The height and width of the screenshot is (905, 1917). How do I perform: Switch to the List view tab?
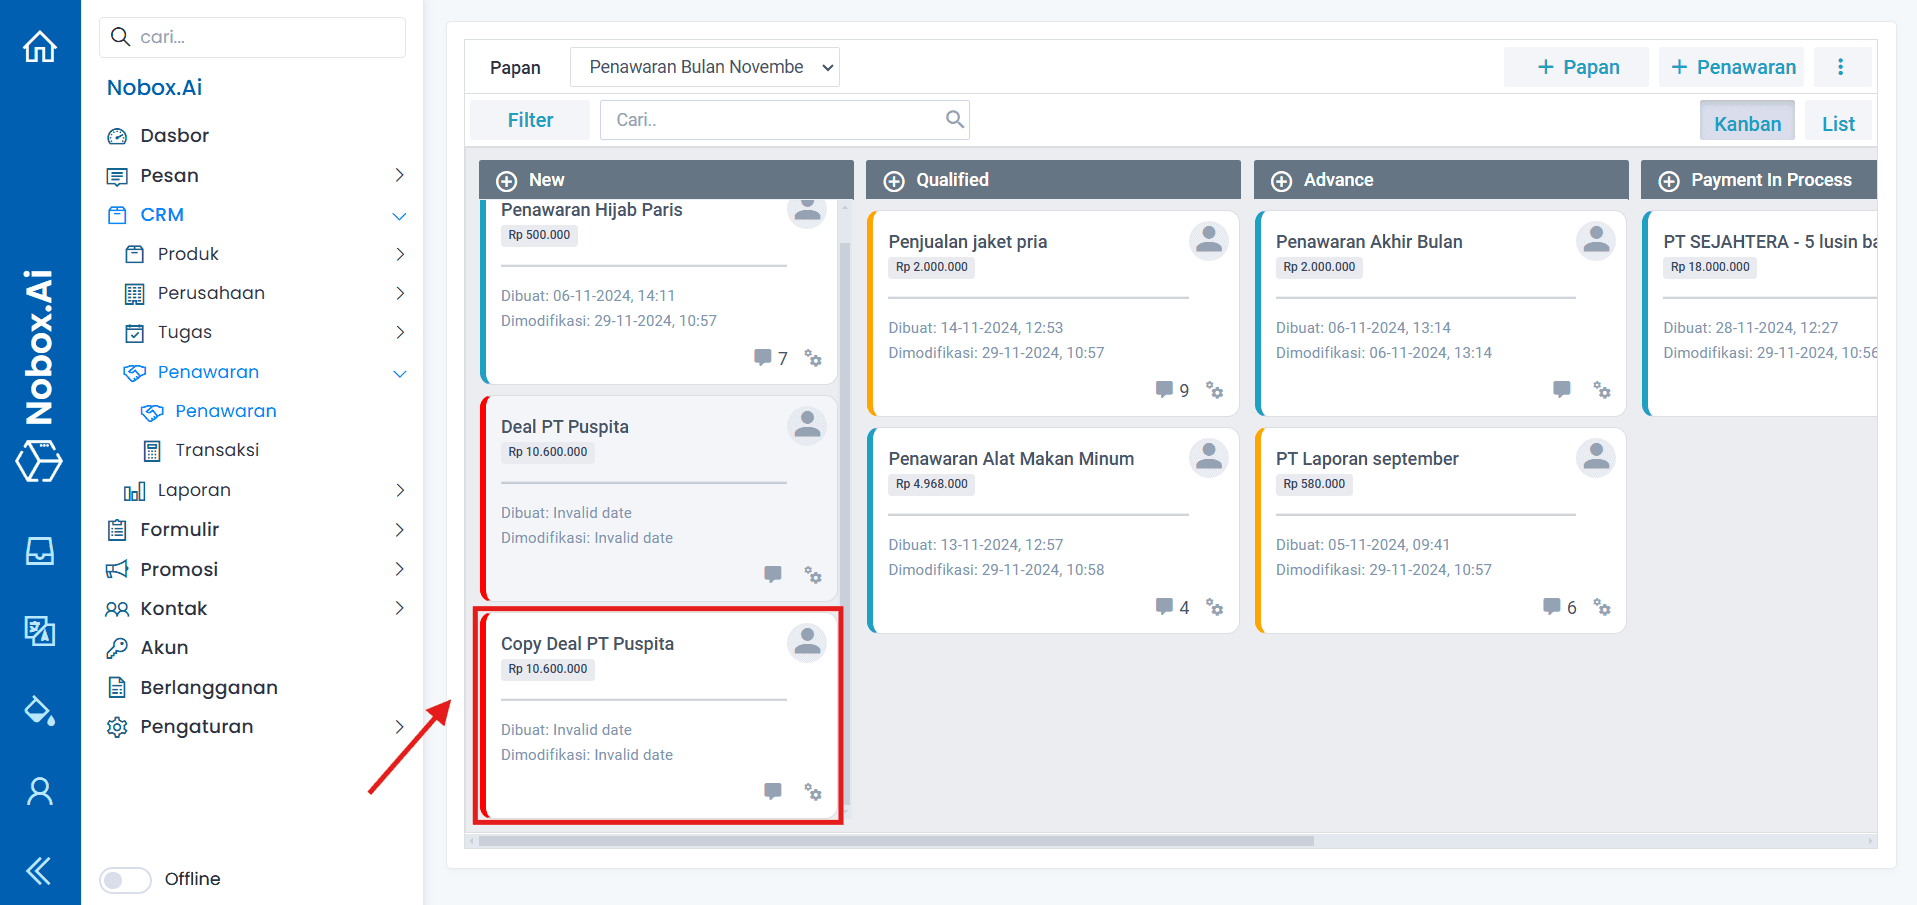pyautogui.click(x=1838, y=122)
